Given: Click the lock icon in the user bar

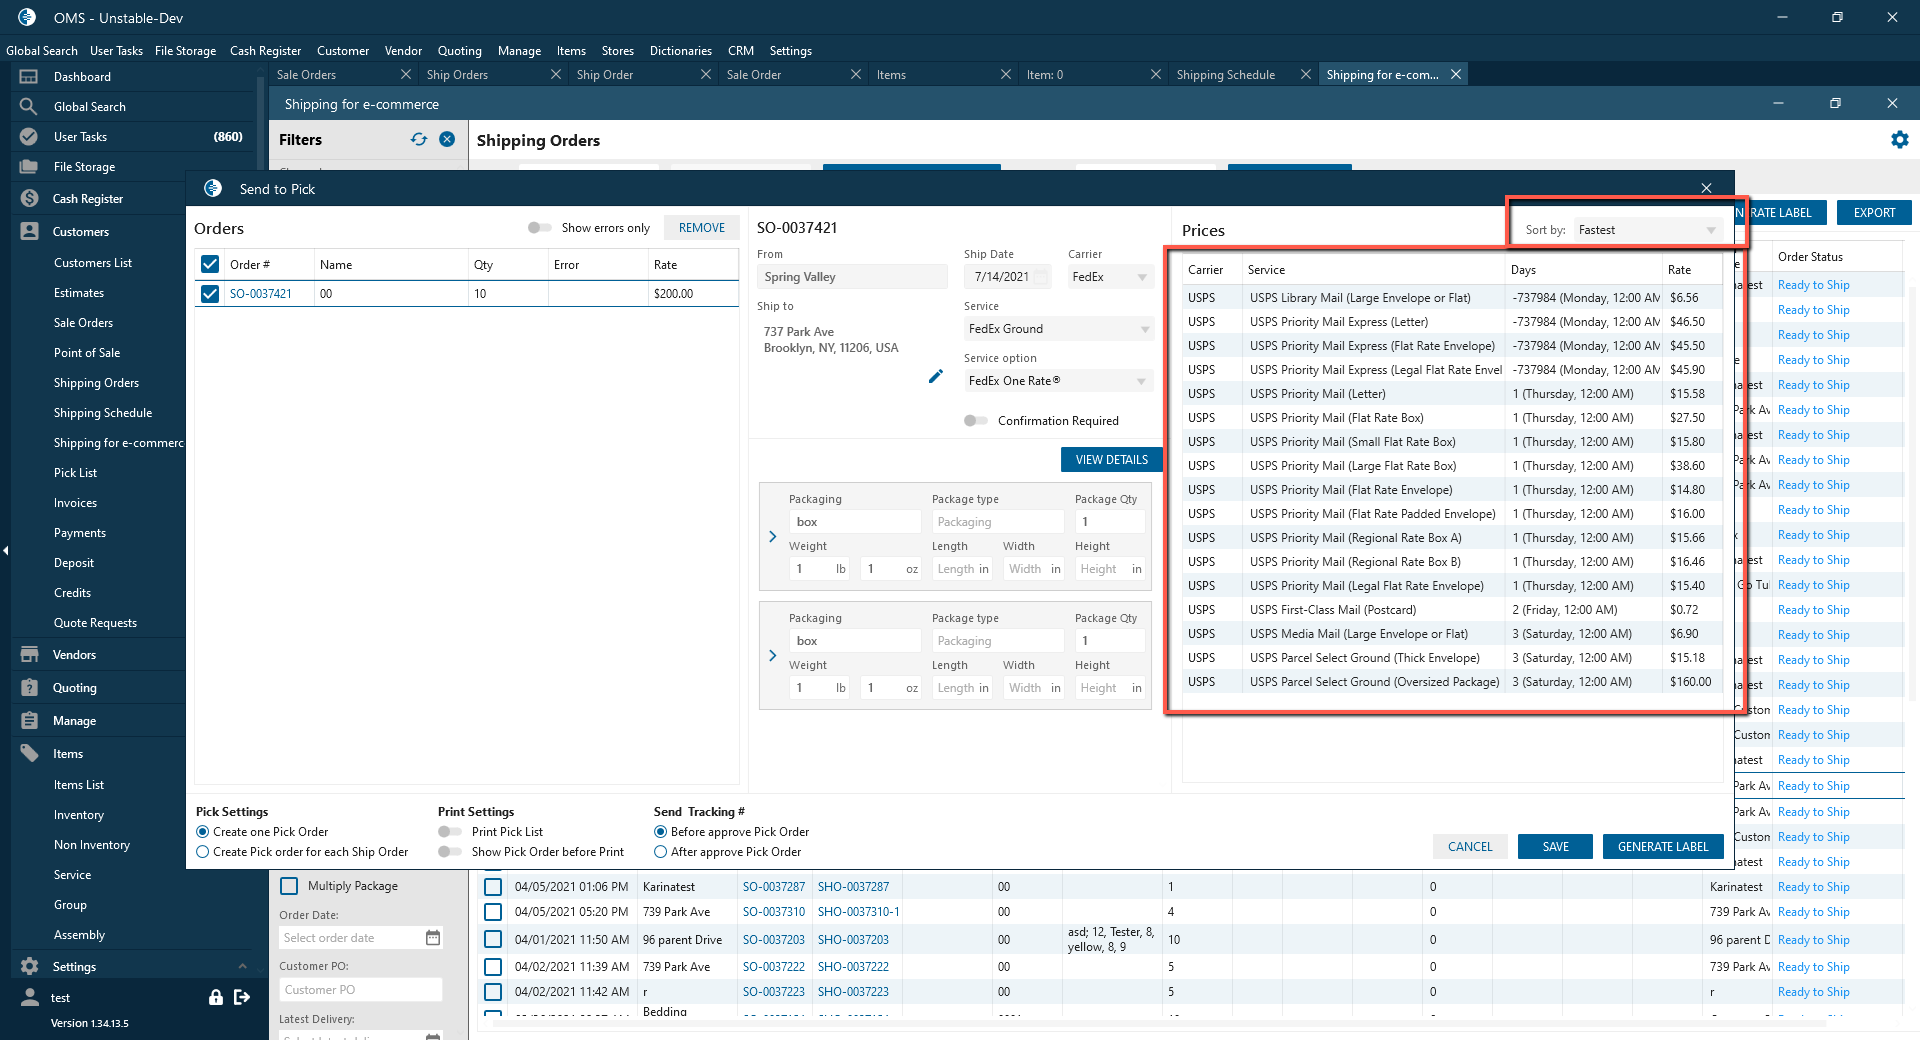Looking at the screenshot, I should [x=215, y=997].
